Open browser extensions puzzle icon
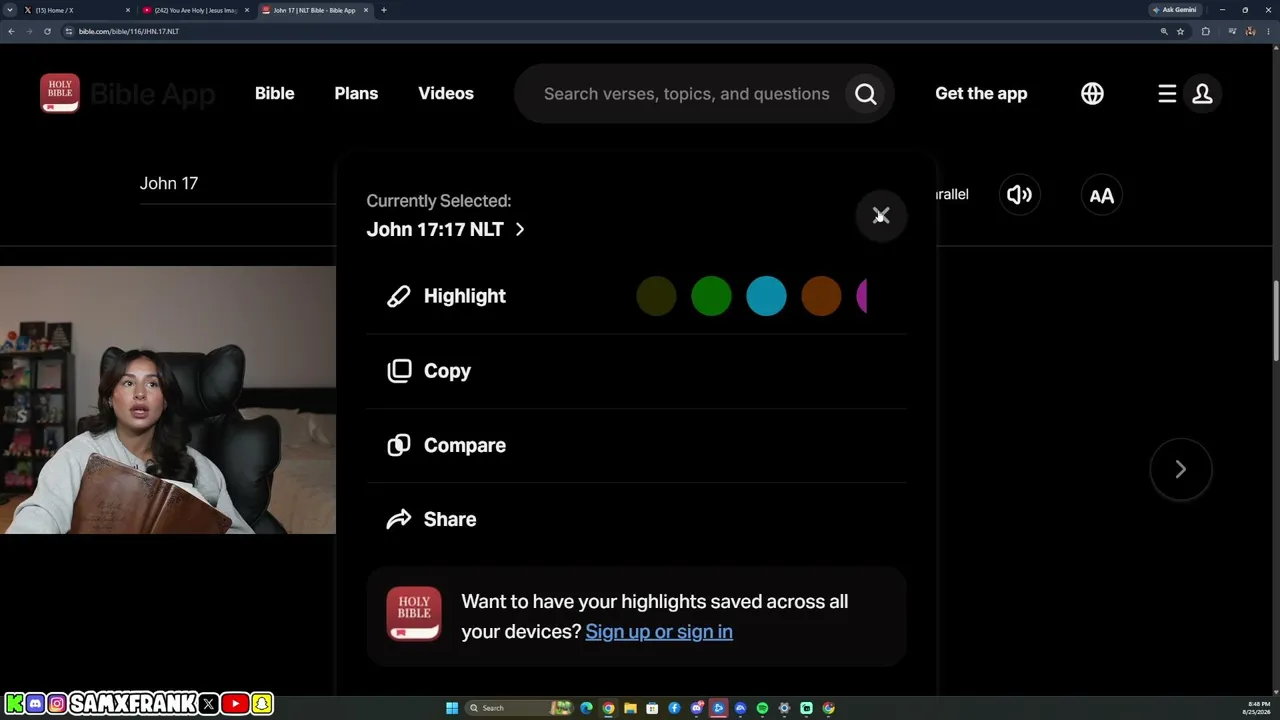Image resolution: width=1280 pixels, height=720 pixels. 1205,31
